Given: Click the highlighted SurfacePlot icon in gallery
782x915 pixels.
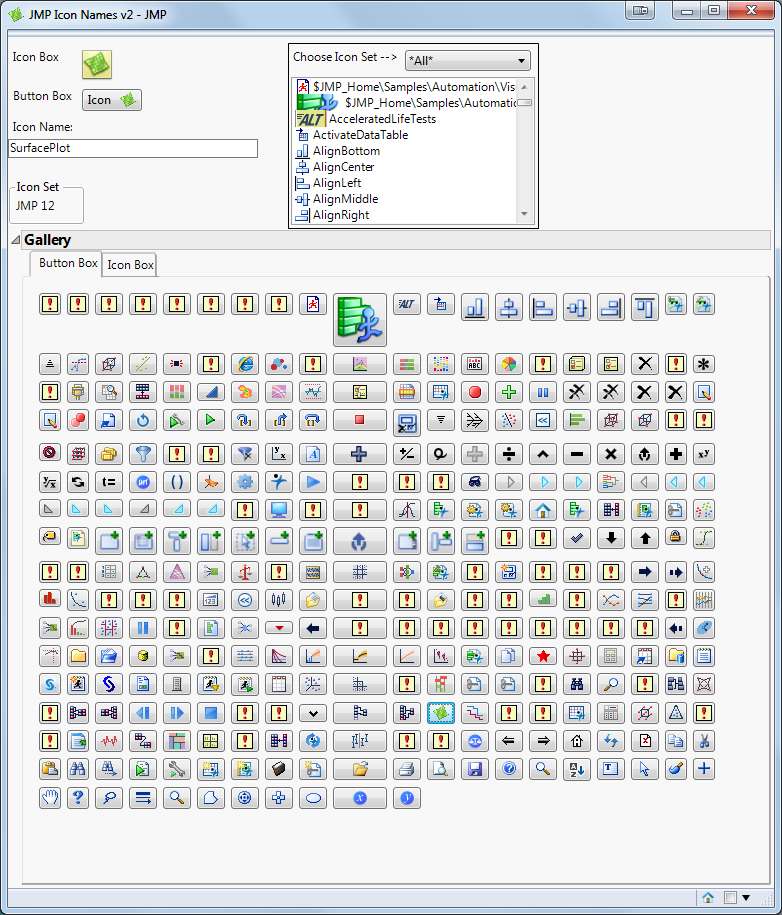Looking at the screenshot, I should tap(441, 713).
